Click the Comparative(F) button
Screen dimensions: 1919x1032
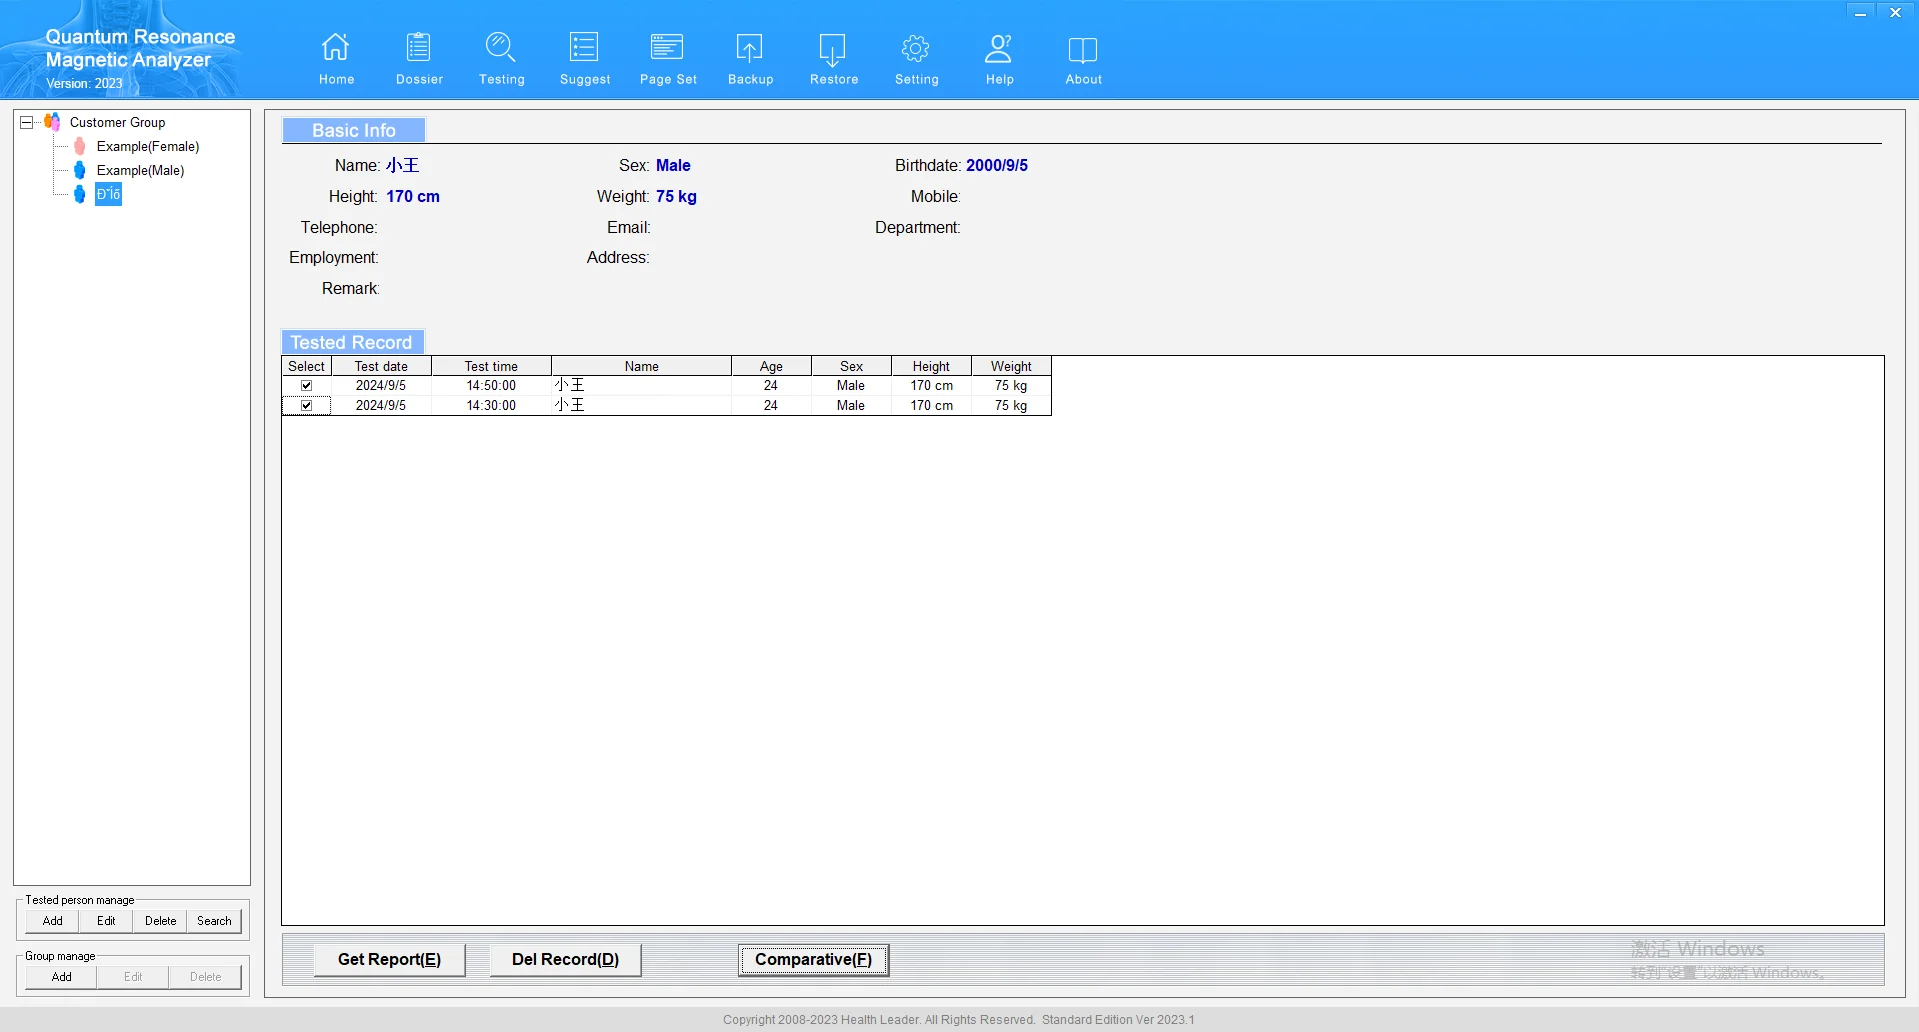pyautogui.click(x=813, y=960)
